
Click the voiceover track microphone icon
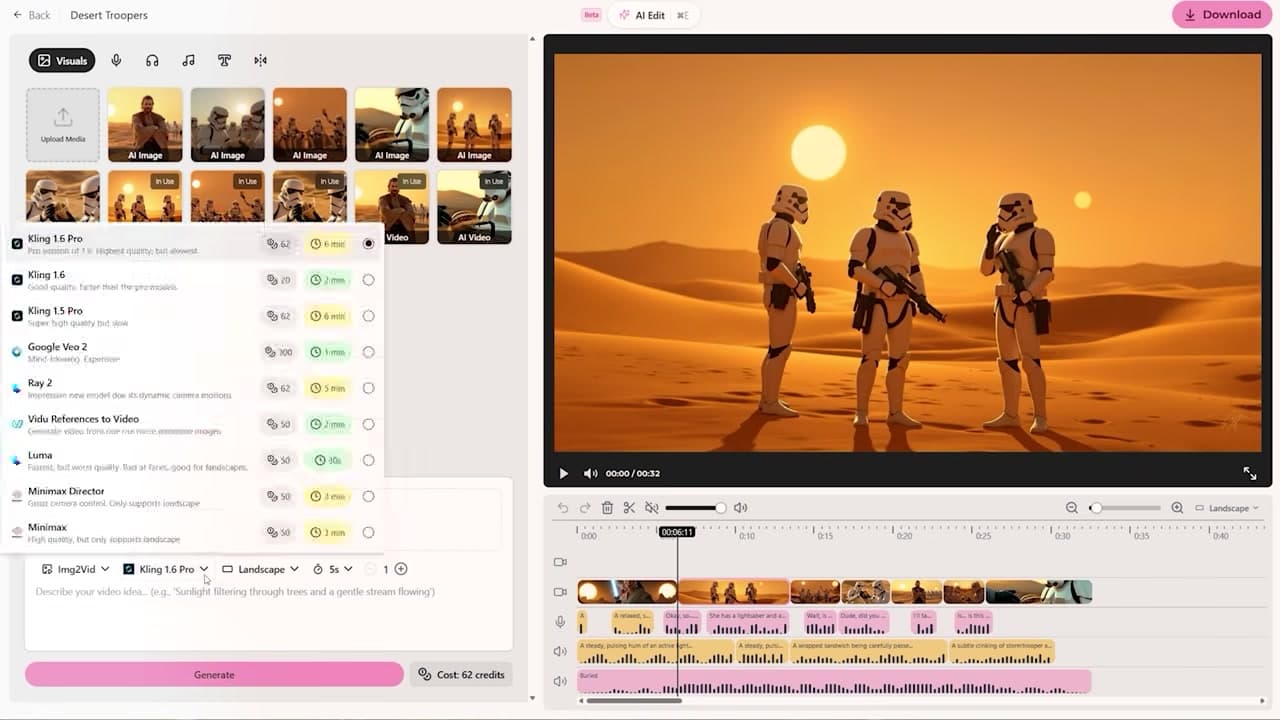tap(560, 622)
